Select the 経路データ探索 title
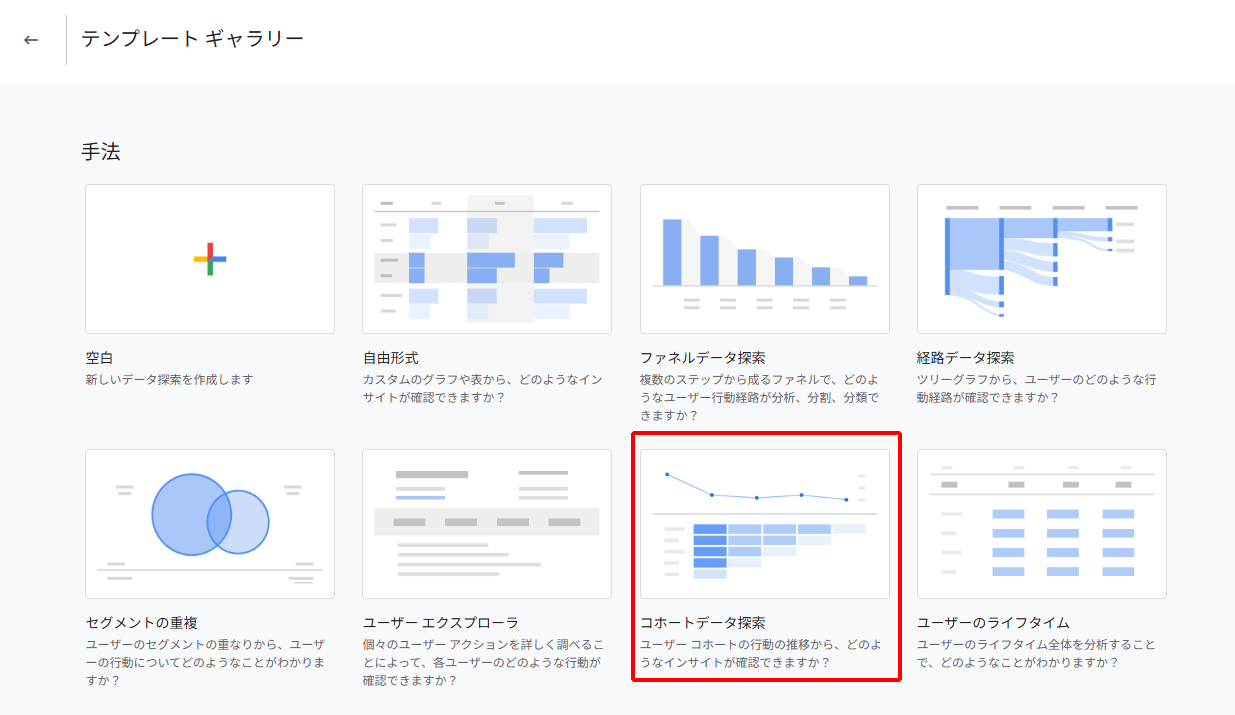 tap(966, 357)
